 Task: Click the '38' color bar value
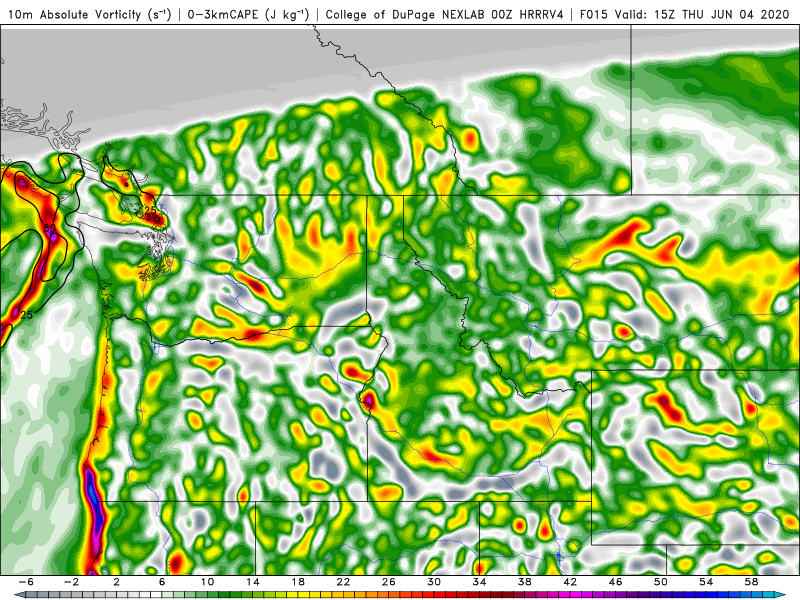pos(524,582)
